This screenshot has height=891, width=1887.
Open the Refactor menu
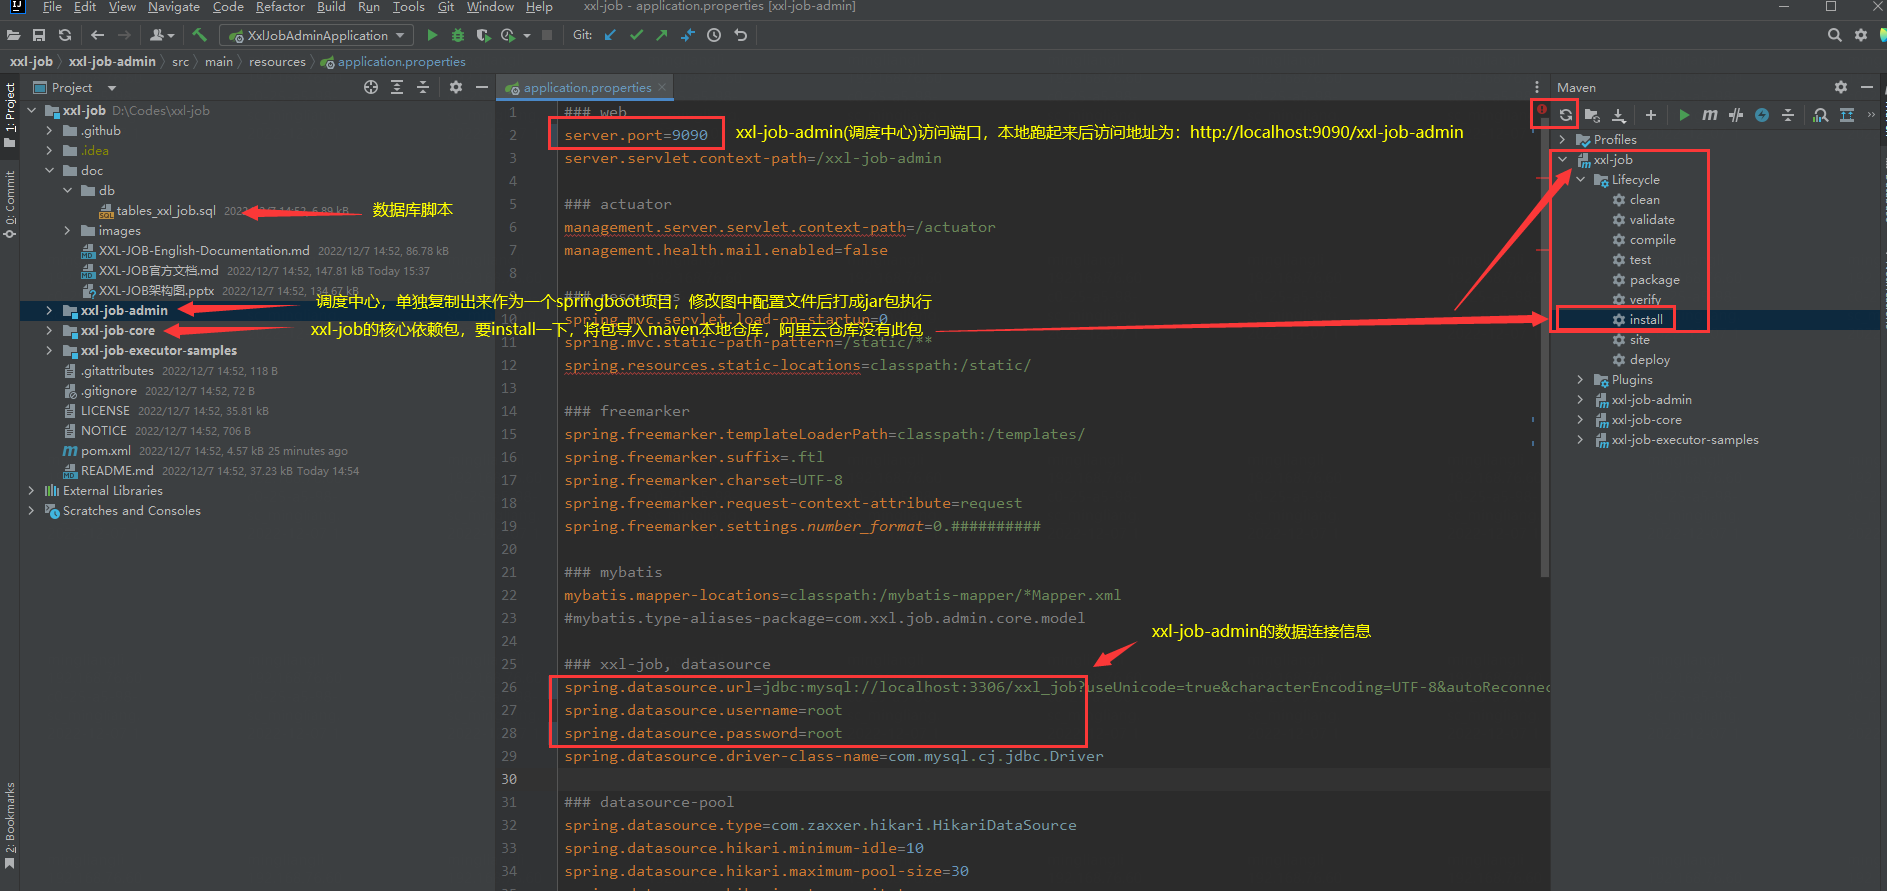280,7
